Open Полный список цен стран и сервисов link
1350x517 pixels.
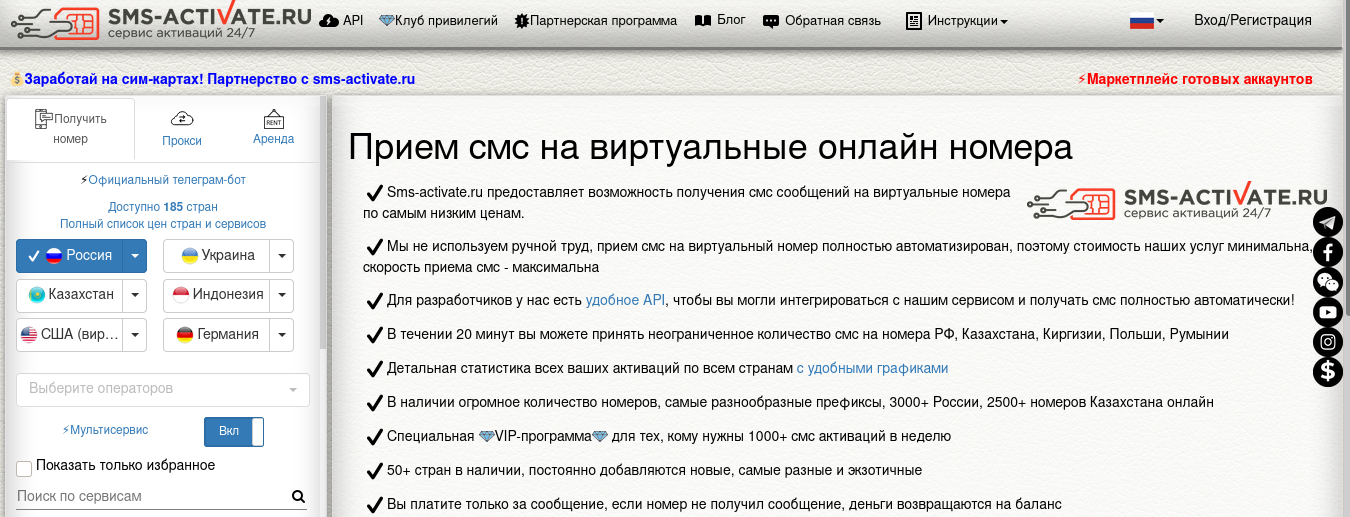click(163, 224)
